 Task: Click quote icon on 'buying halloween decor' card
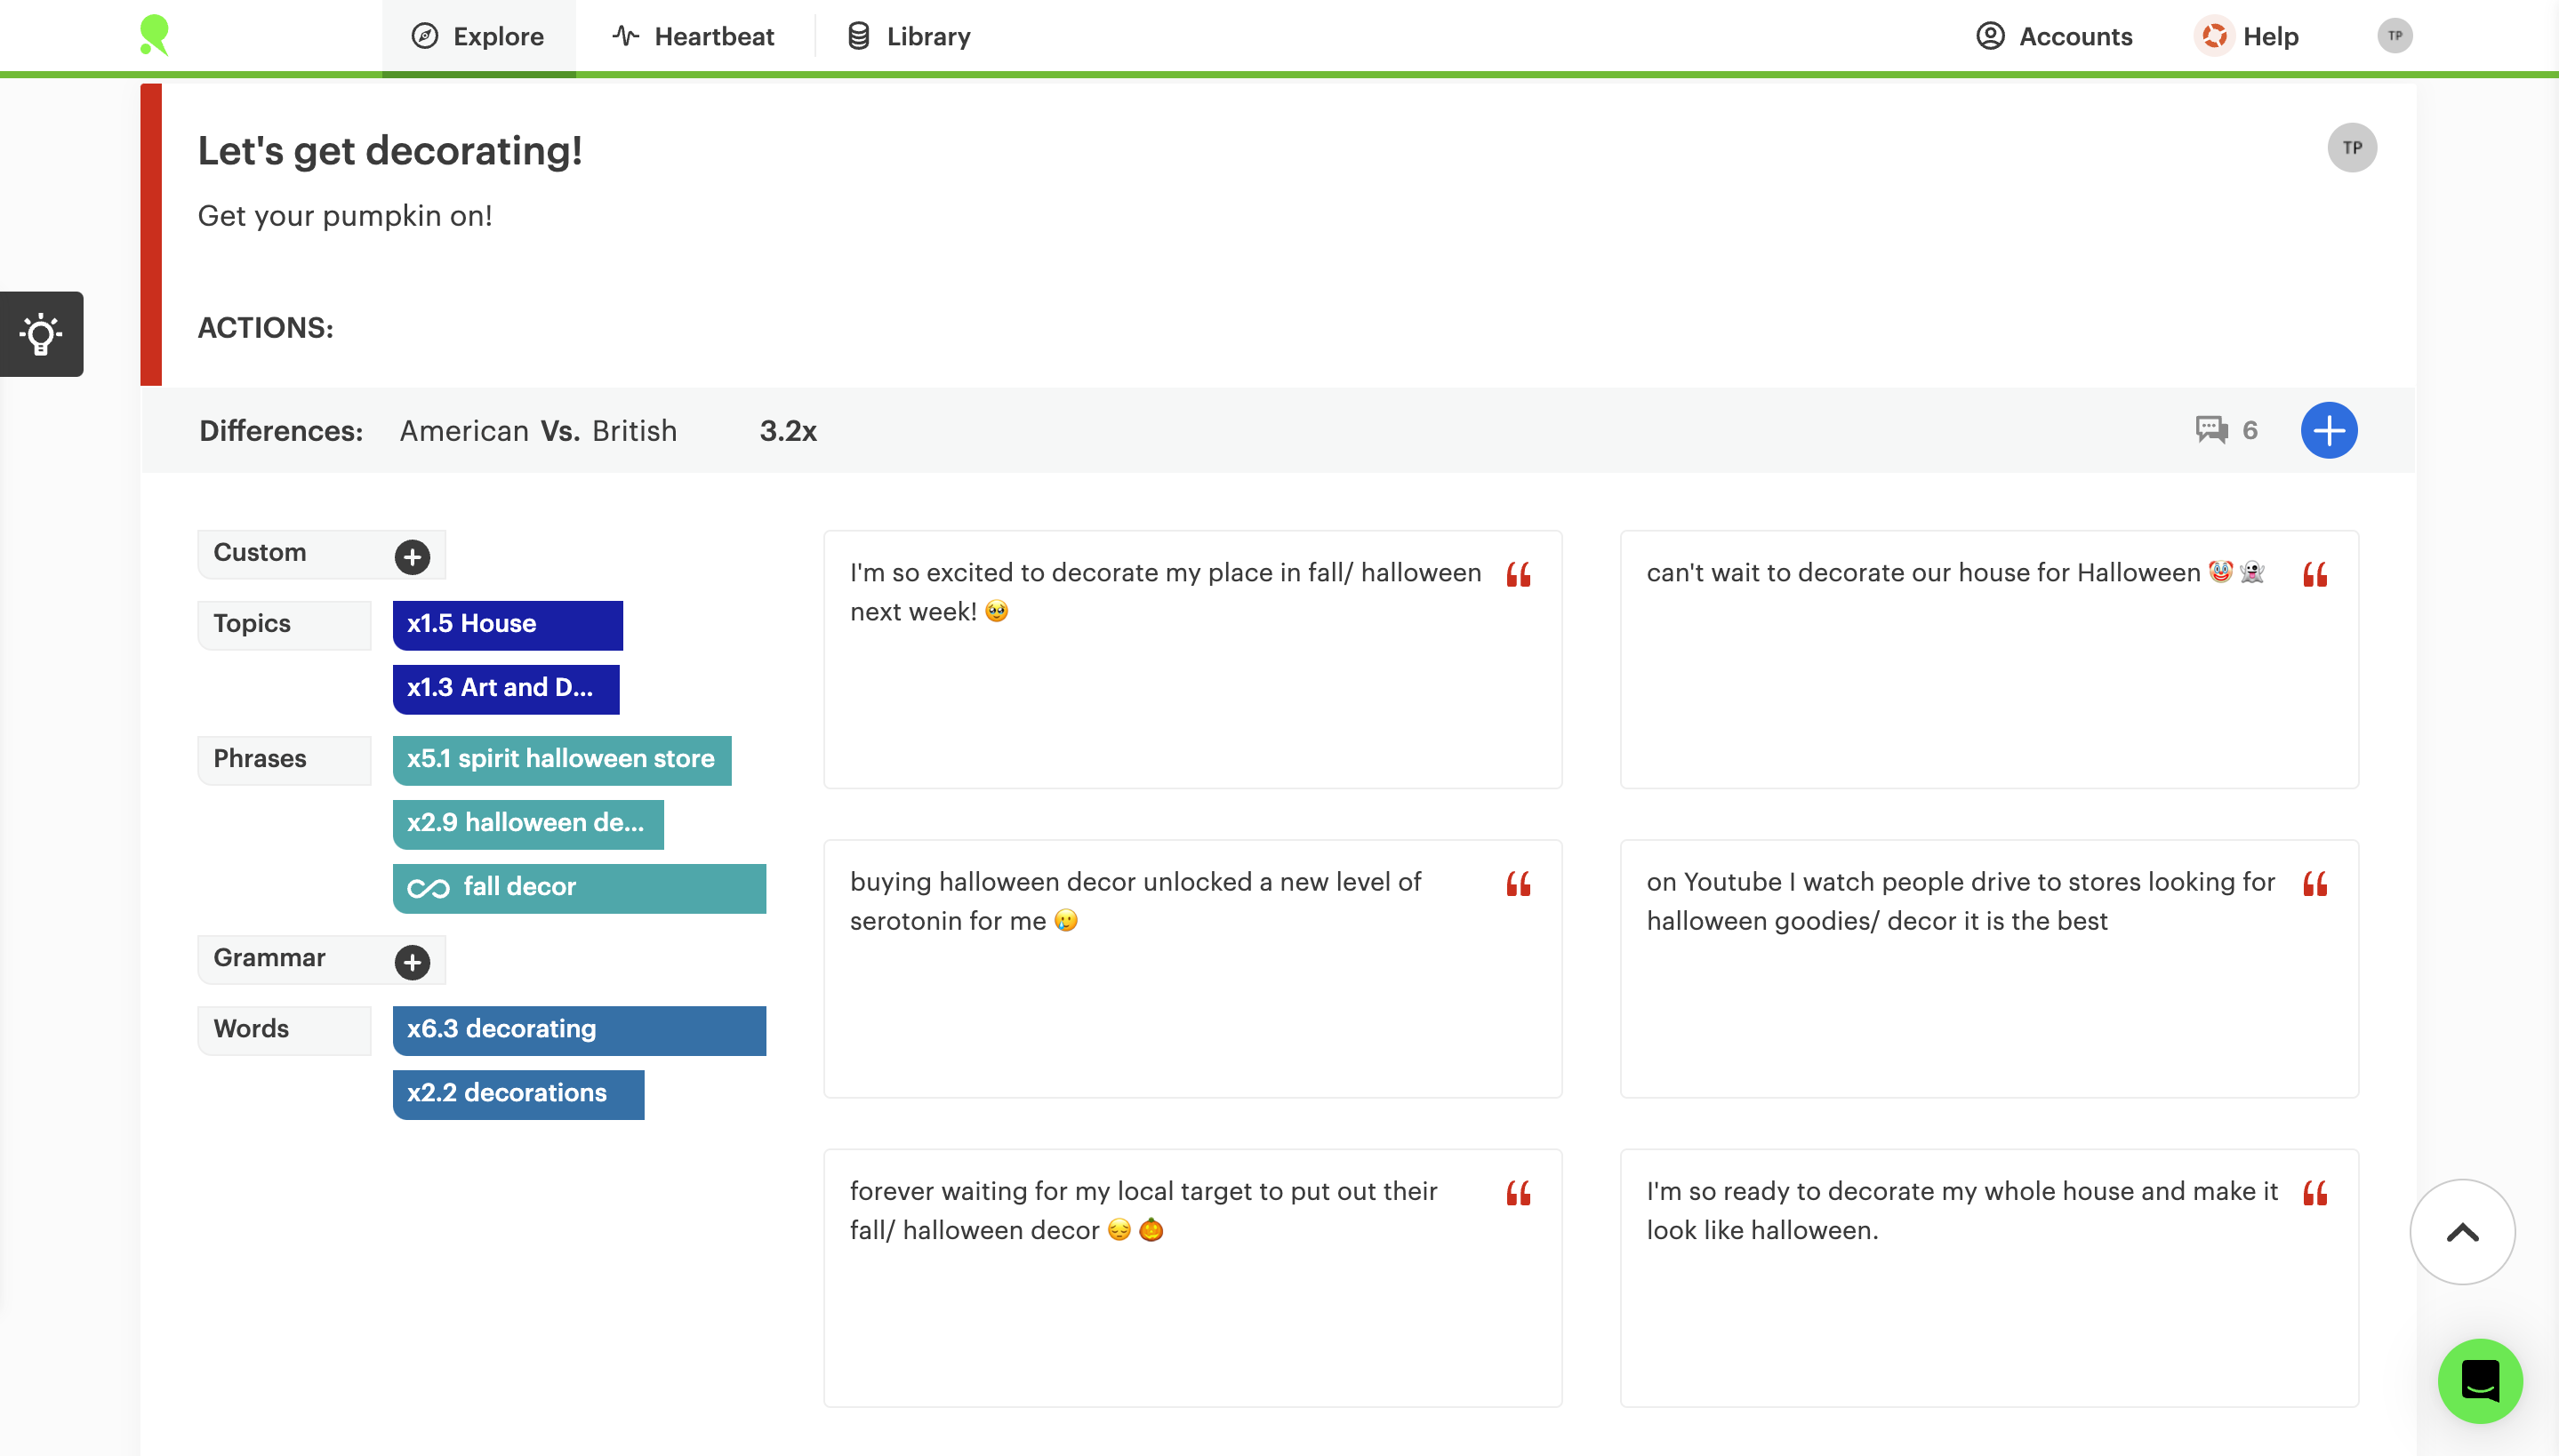tap(1518, 884)
